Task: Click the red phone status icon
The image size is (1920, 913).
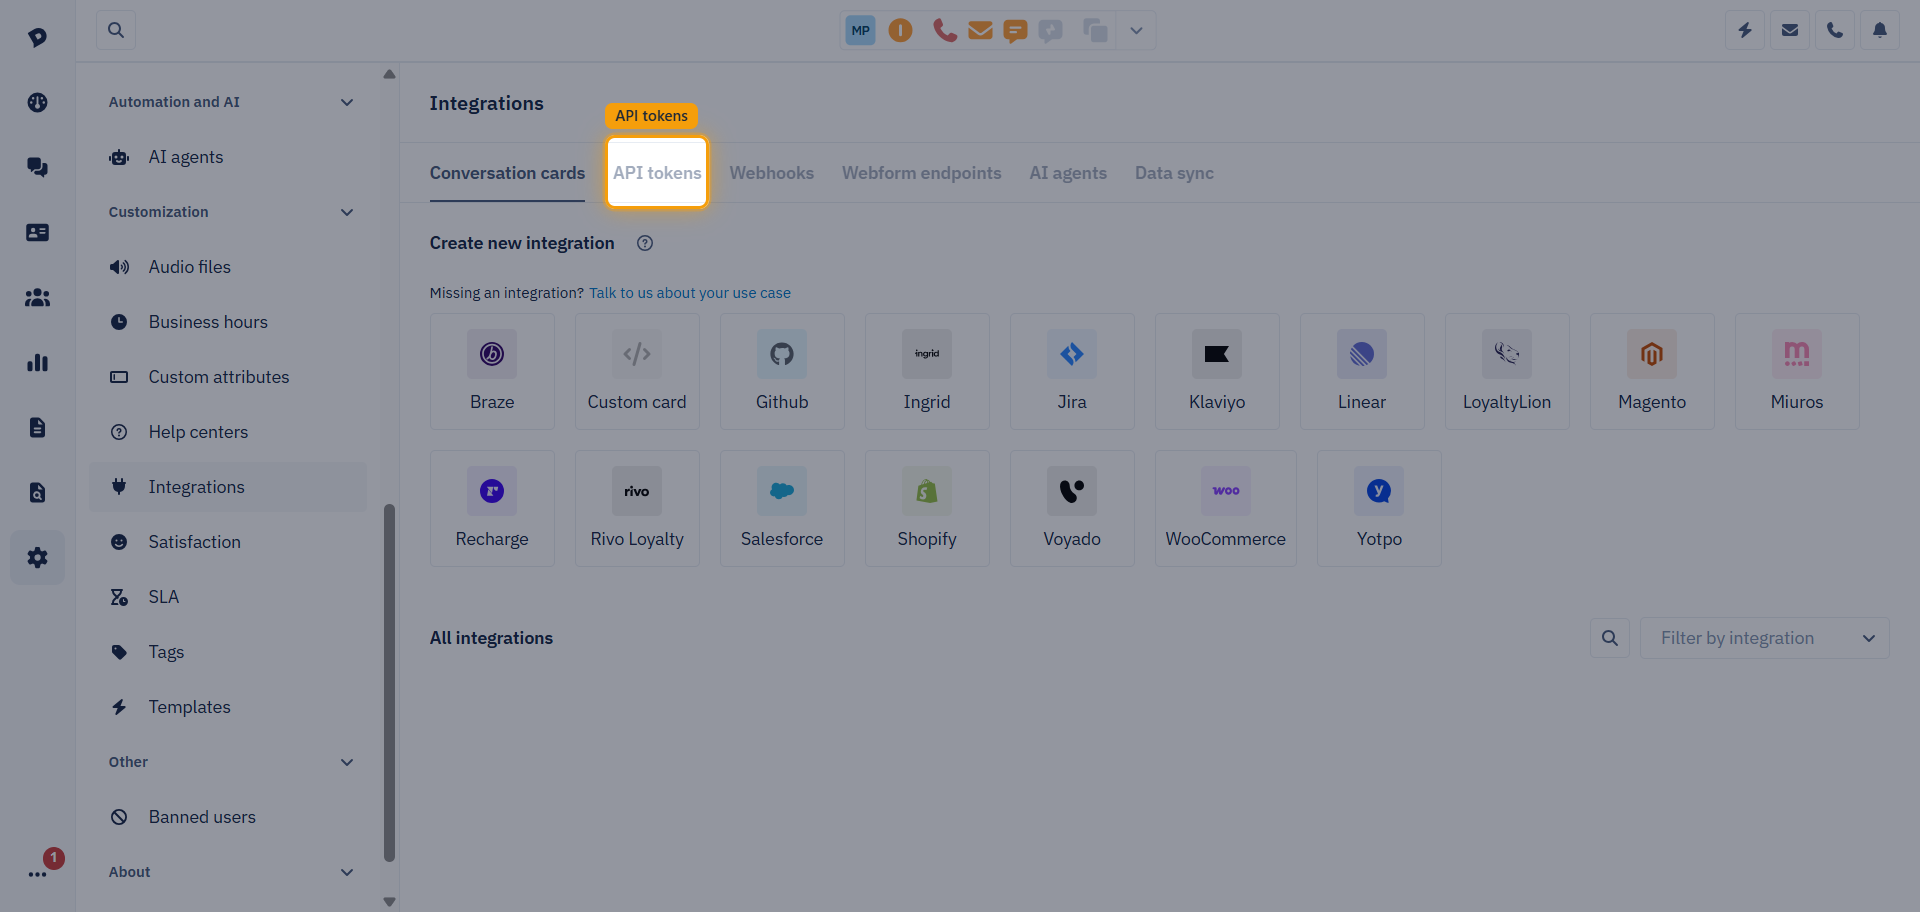Action: [x=944, y=30]
